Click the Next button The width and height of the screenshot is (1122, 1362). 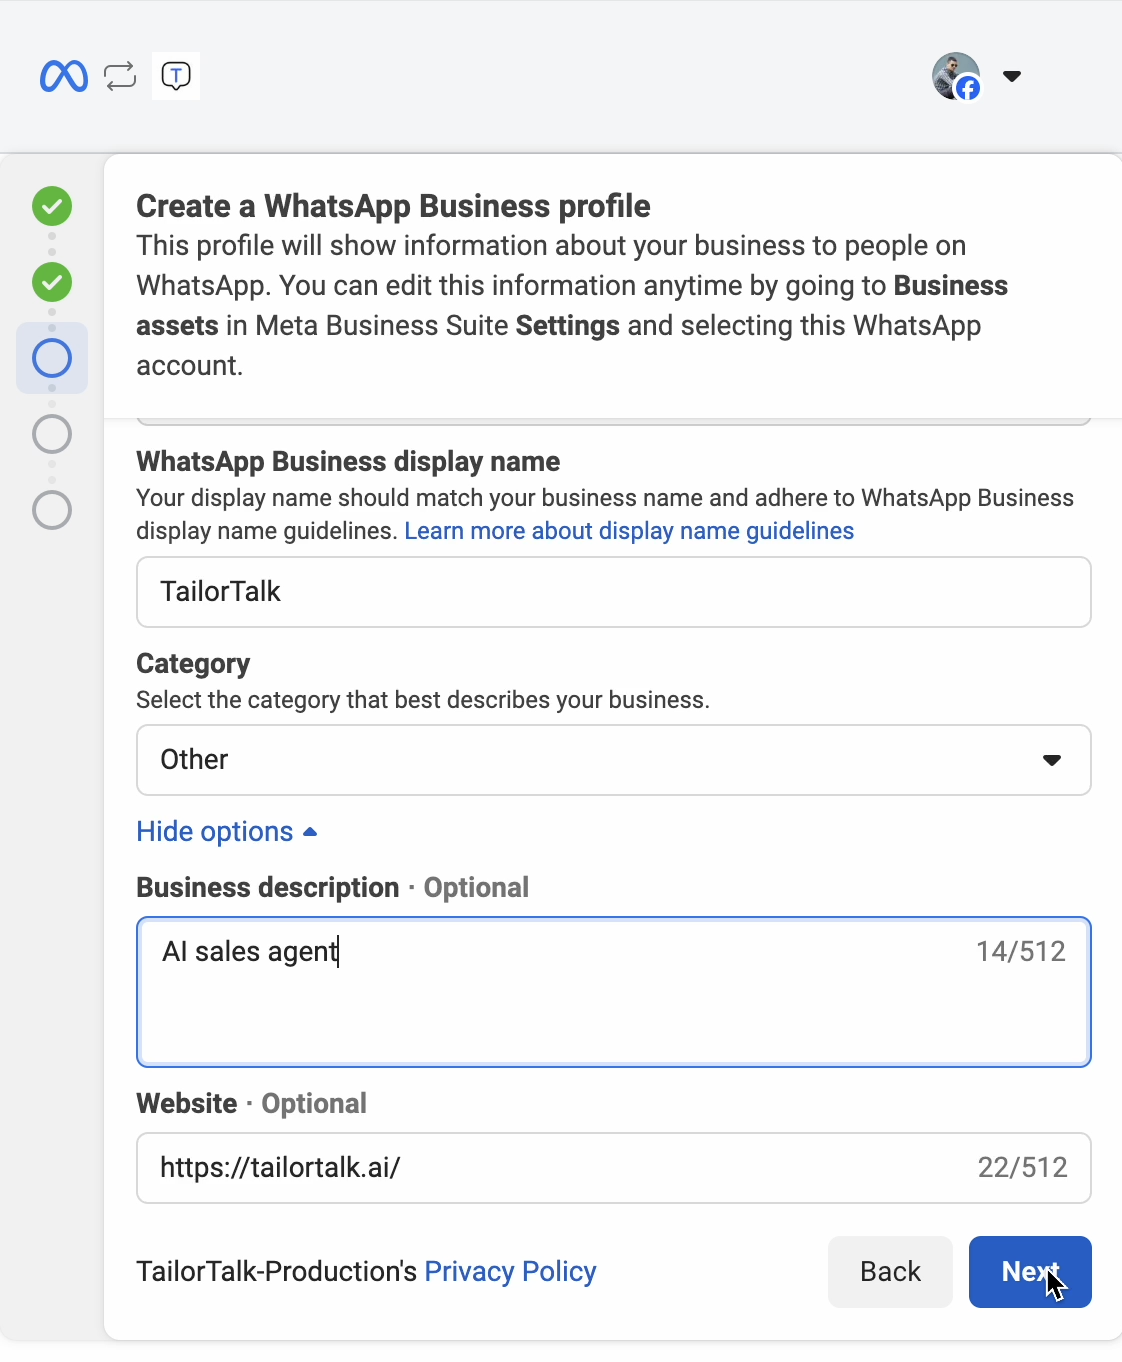(1030, 1272)
